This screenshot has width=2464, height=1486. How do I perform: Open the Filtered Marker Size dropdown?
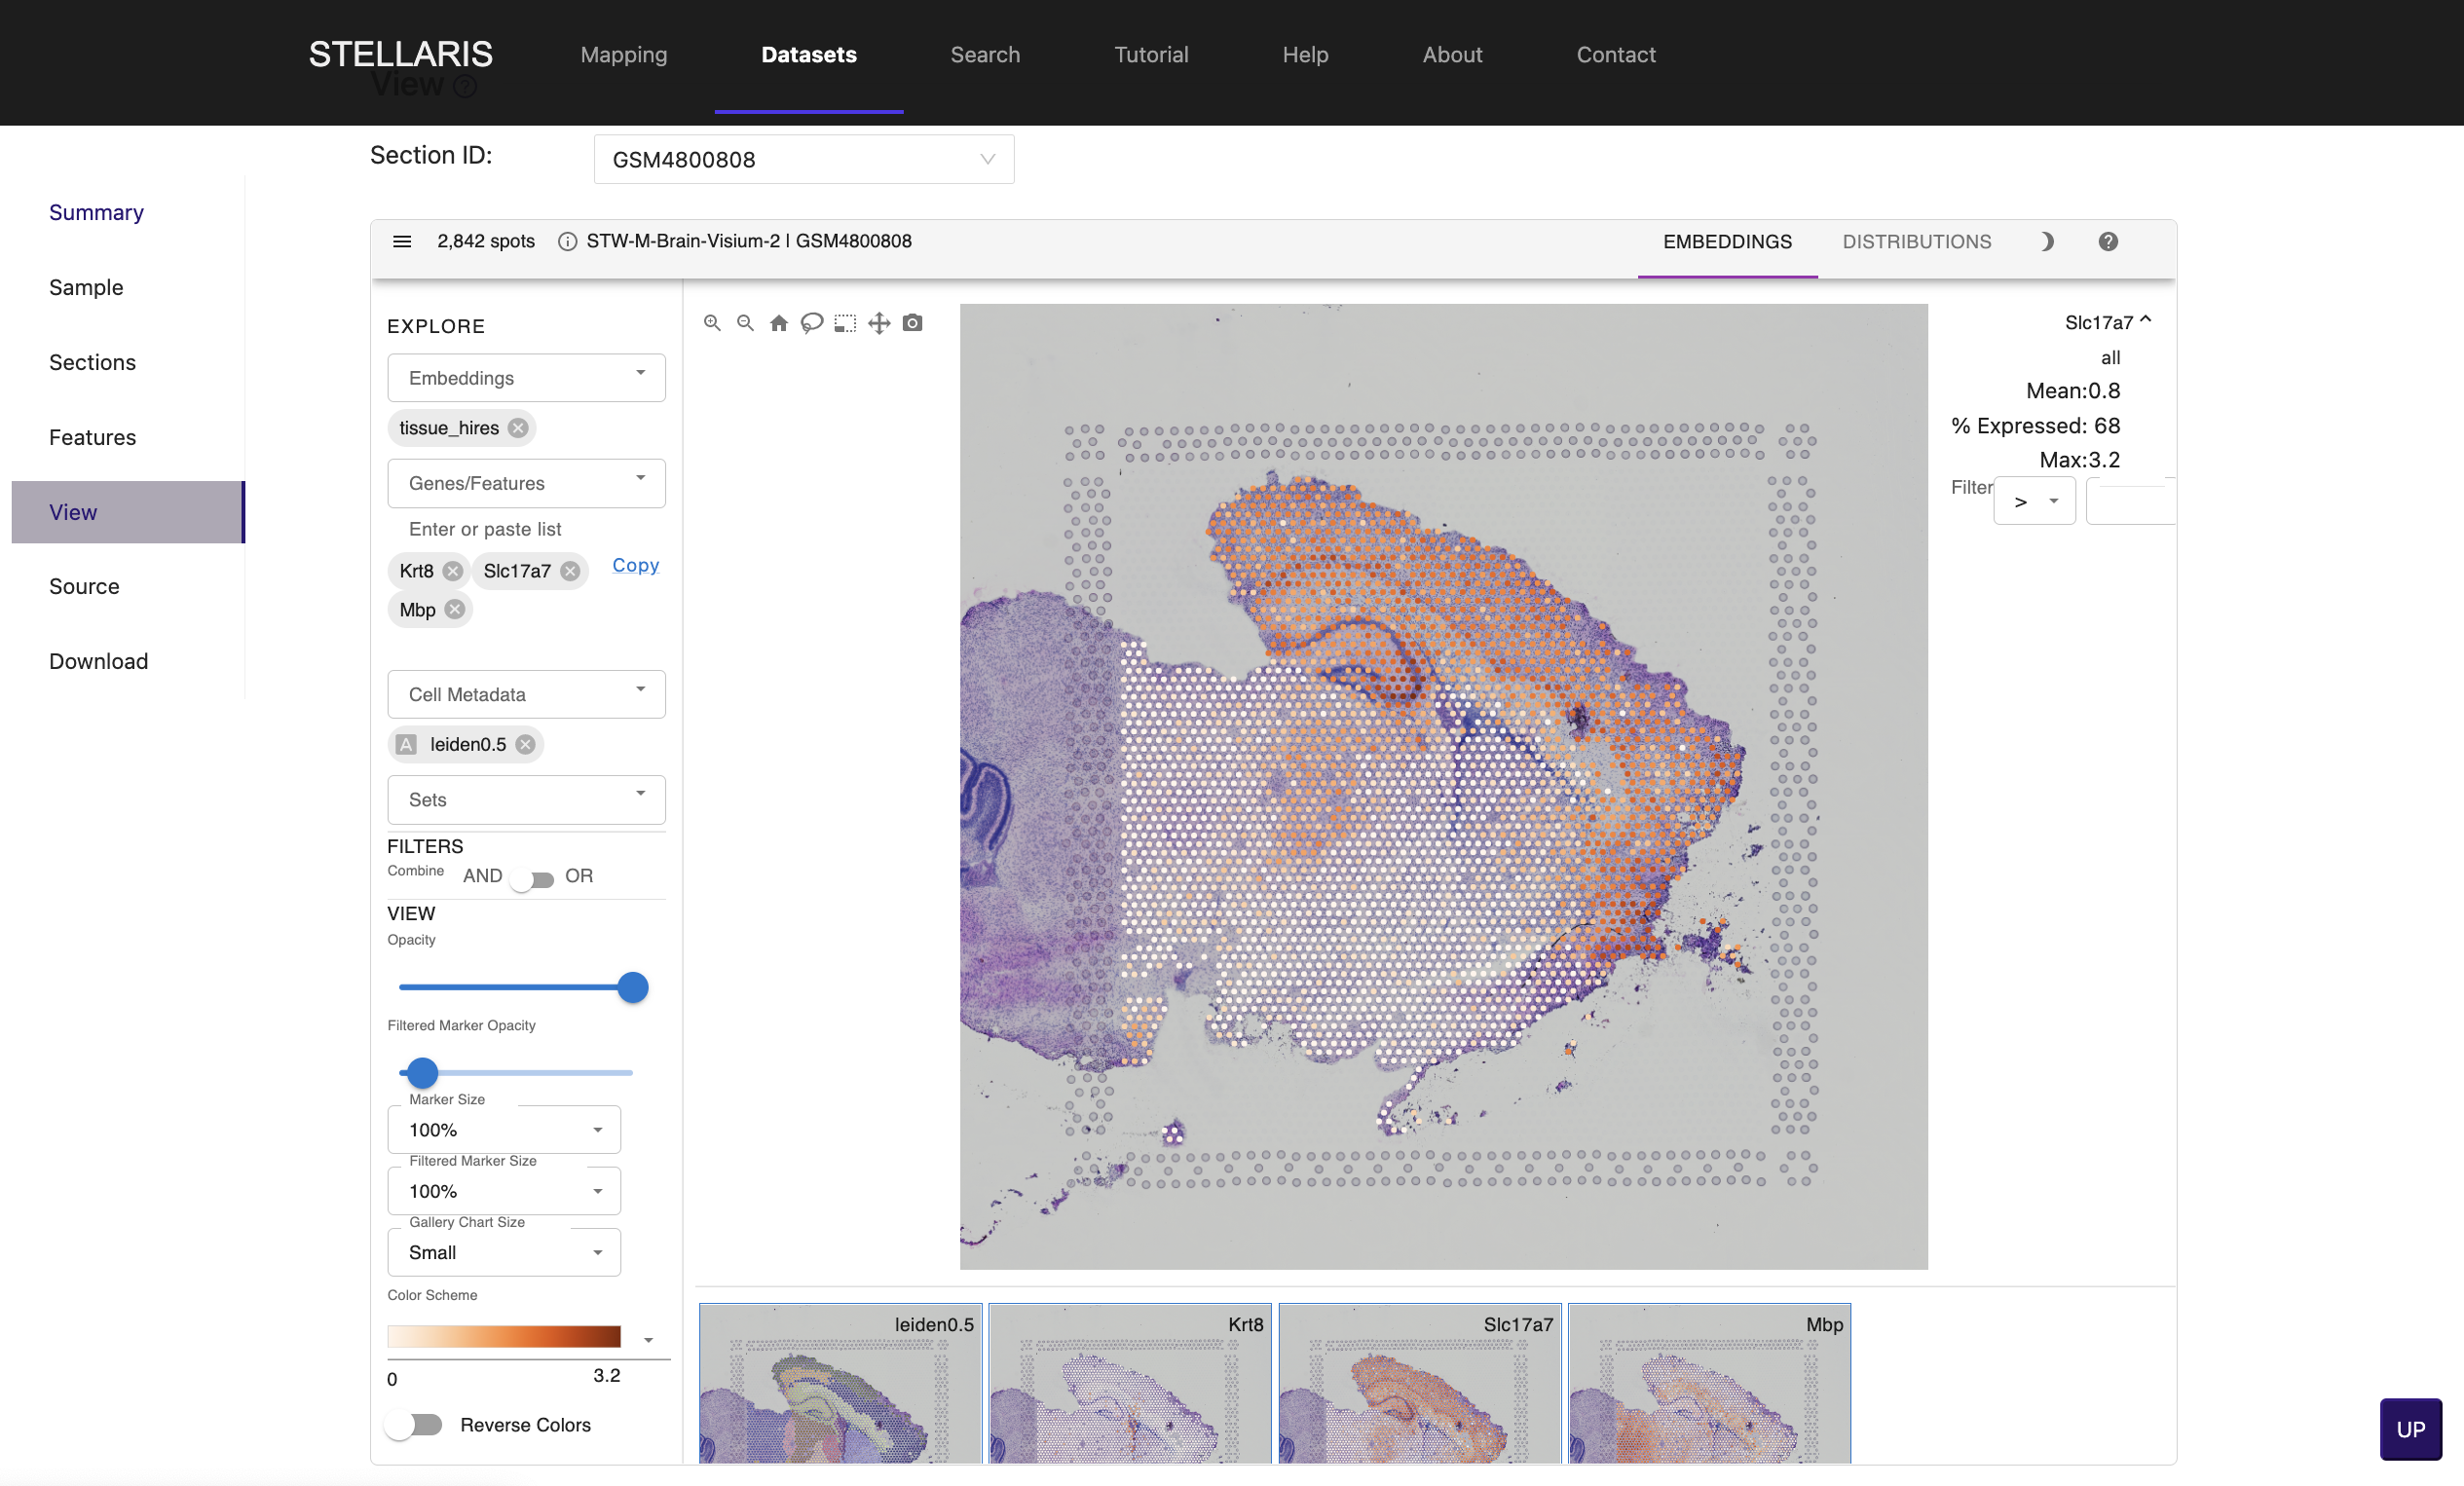[504, 1191]
